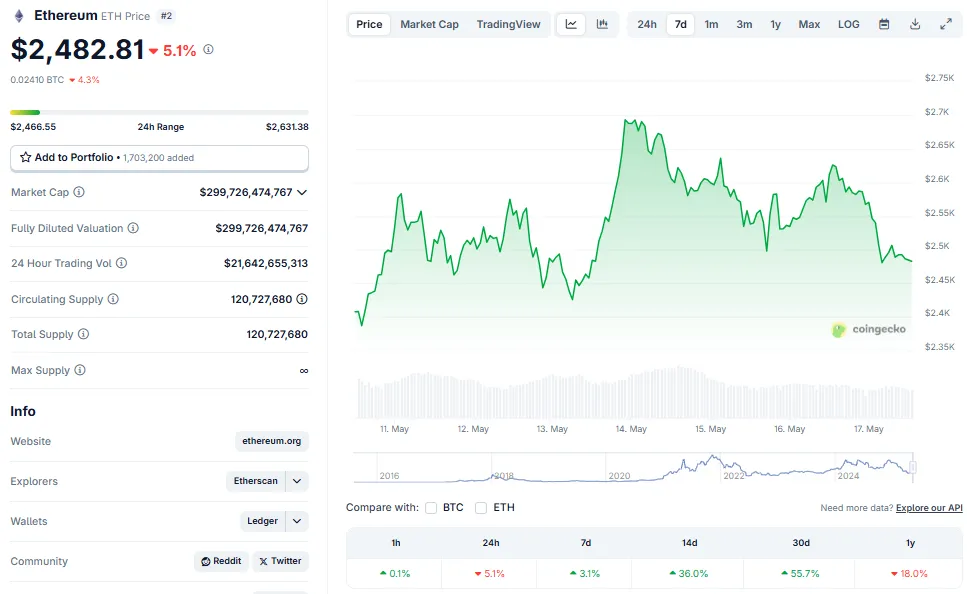Click the Reddit icon in Community
The height and width of the screenshot is (594, 967).
click(x=206, y=561)
